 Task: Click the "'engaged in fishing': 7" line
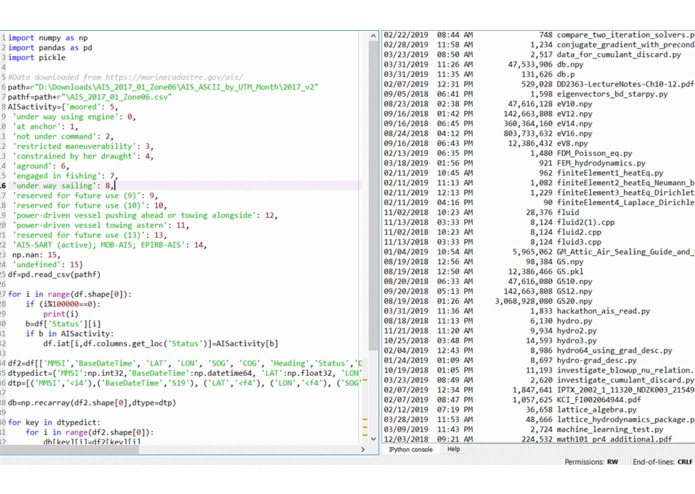click(65, 175)
